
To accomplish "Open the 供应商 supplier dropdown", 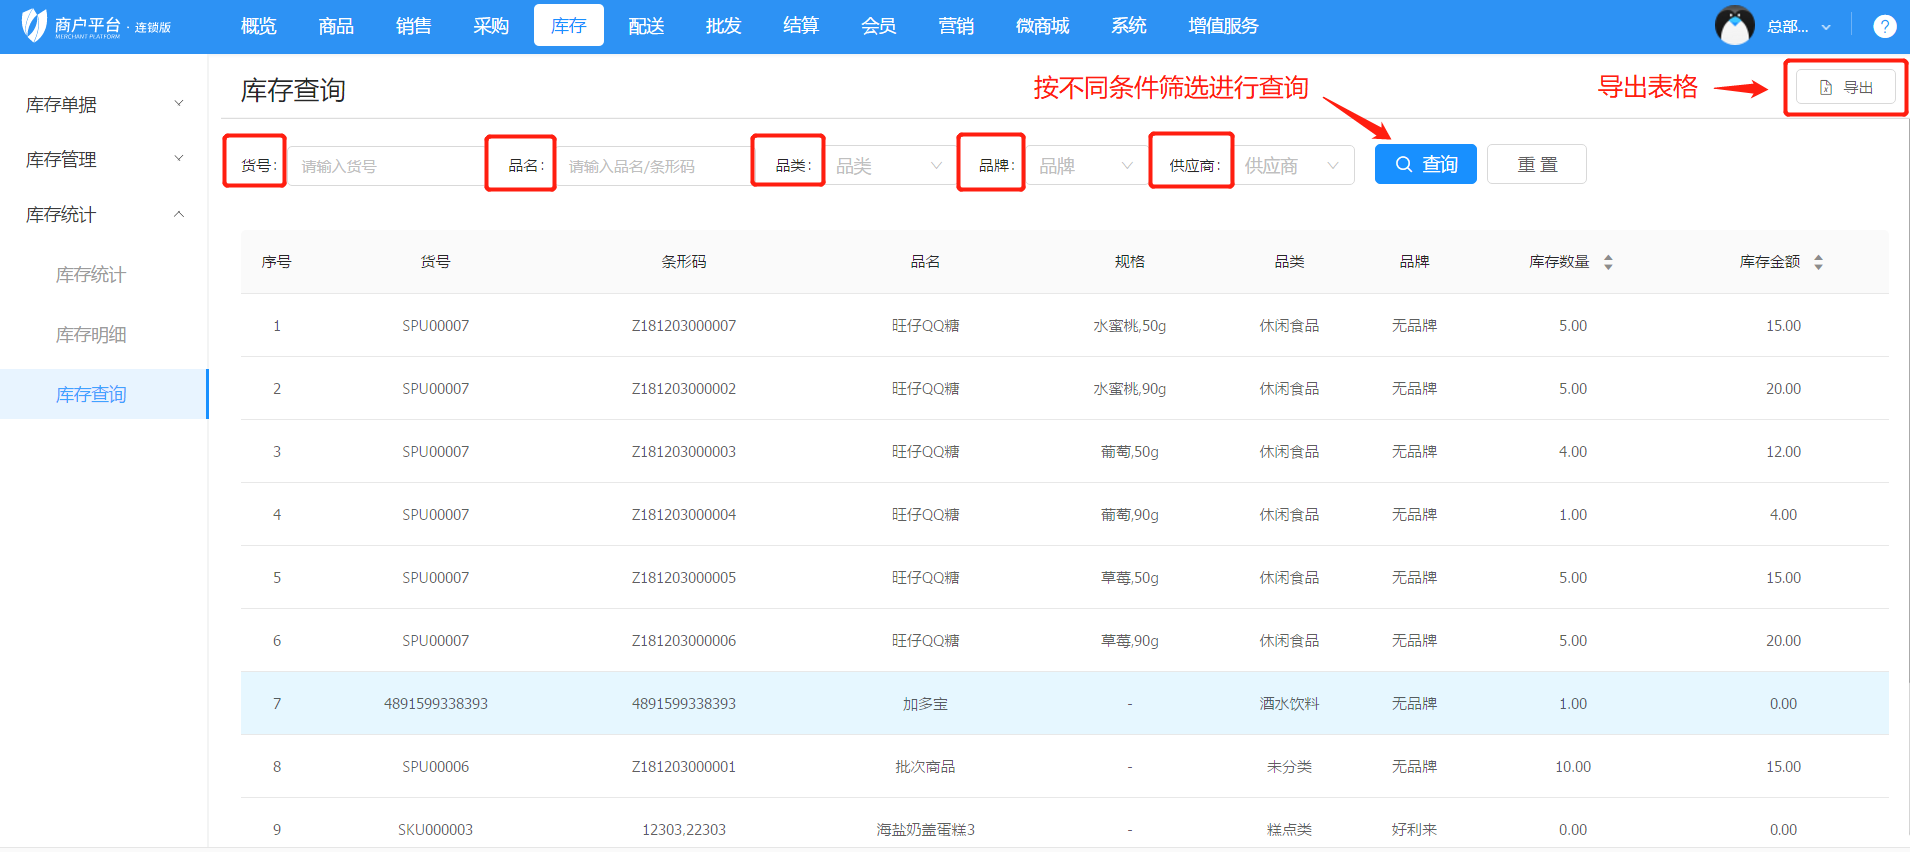I will [x=1293, y=166].
